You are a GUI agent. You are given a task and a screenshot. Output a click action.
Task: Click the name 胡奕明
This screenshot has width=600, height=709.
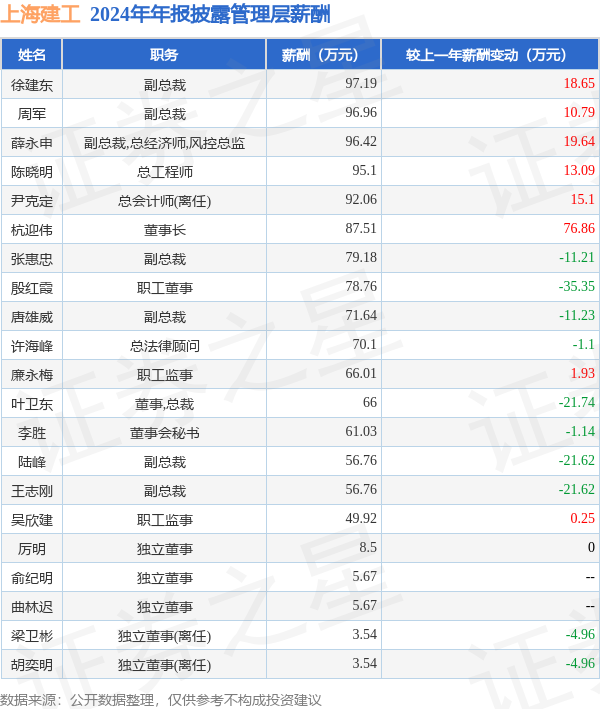32,665
